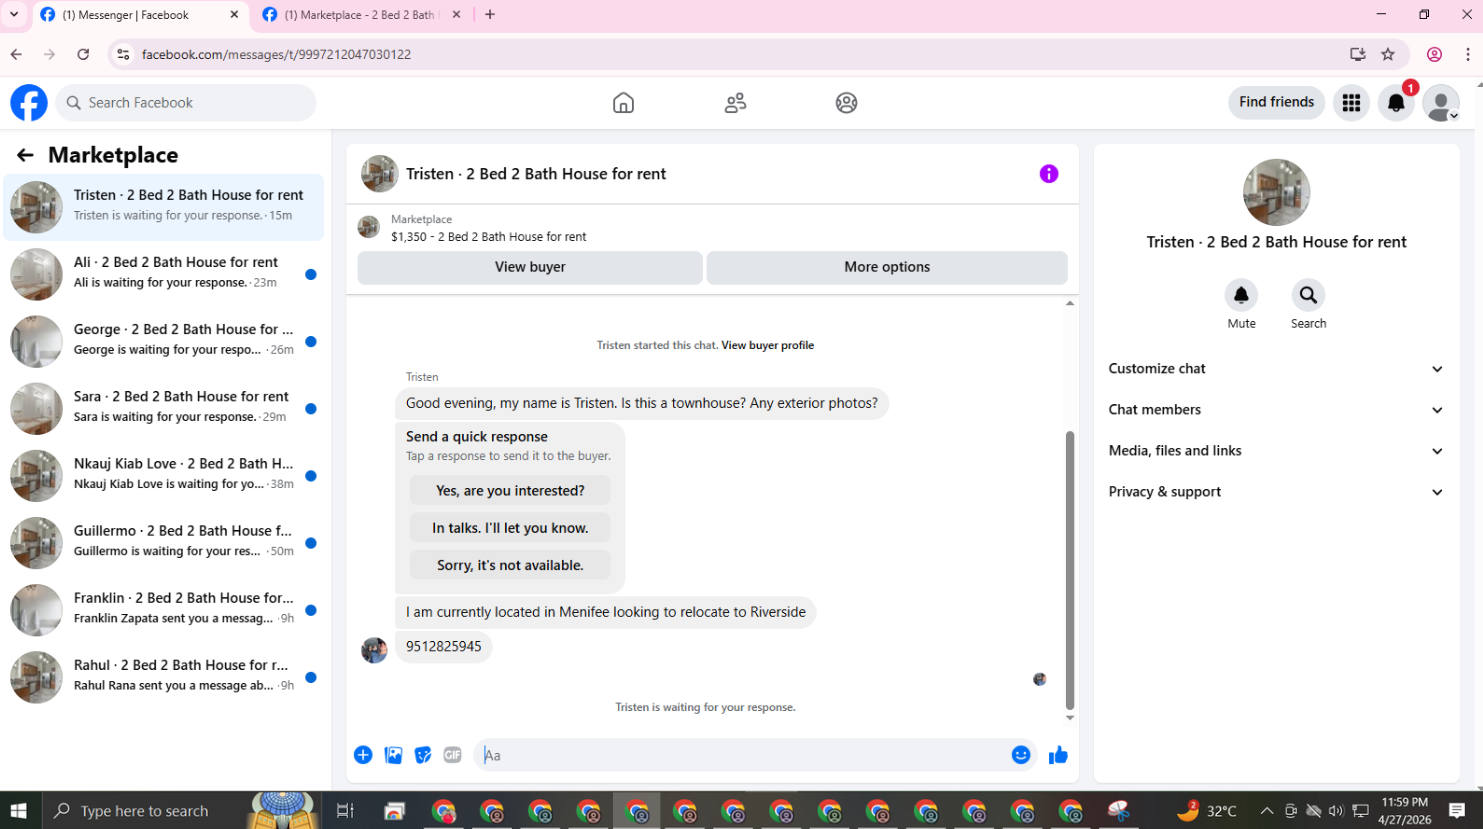Viewport: 1483px width, 829px height.
Task: Open more actions plus icon in composer
Action: 363,755
